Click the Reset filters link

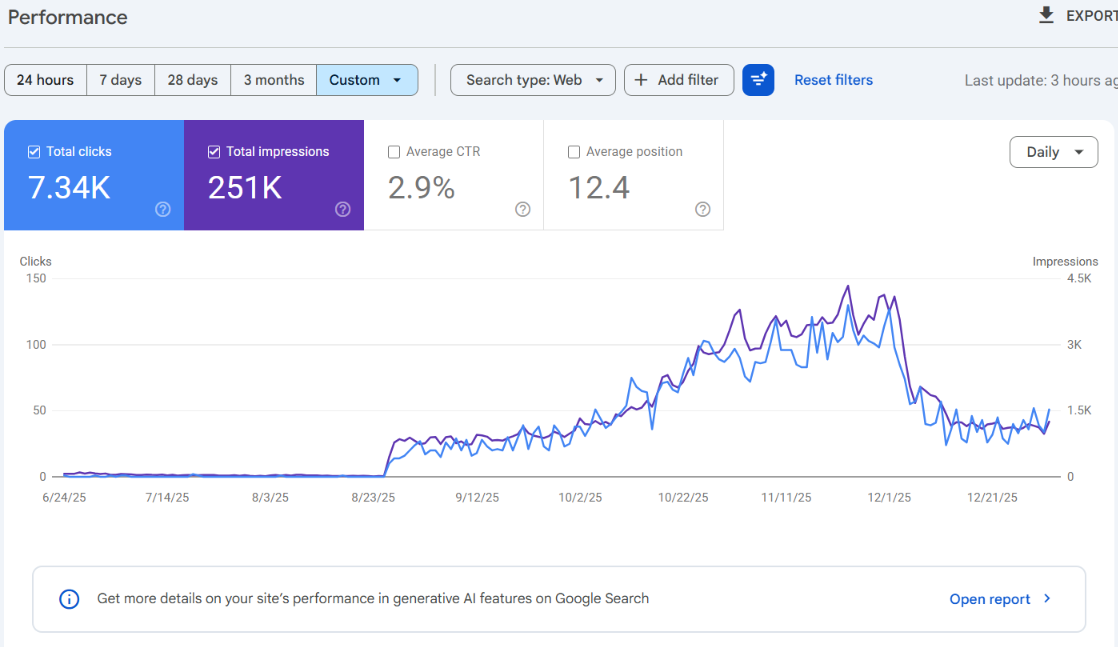(x=834, y=80)
